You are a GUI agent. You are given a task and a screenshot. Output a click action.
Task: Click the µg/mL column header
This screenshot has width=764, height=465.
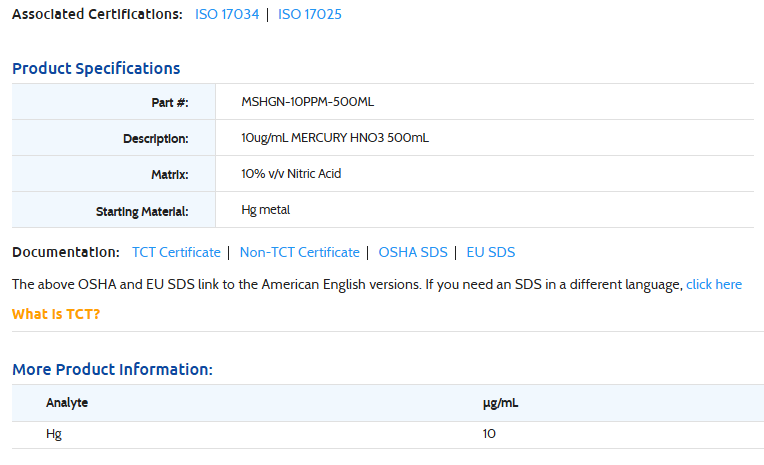[x=500, y=403]
